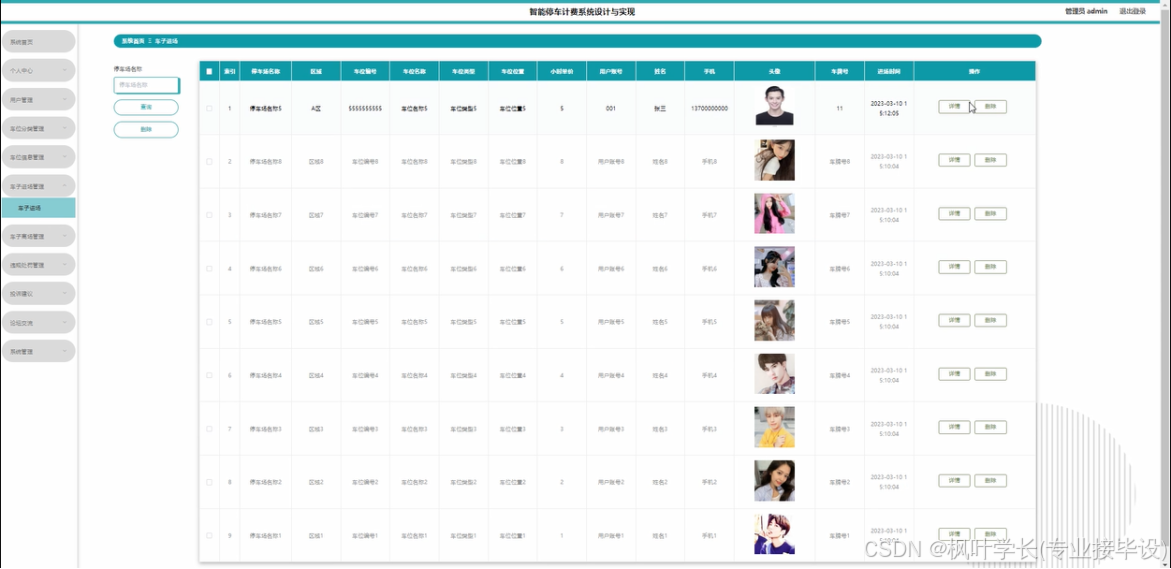
Task: Open 系统管理 in the sidebar
Action: point(38,351)
